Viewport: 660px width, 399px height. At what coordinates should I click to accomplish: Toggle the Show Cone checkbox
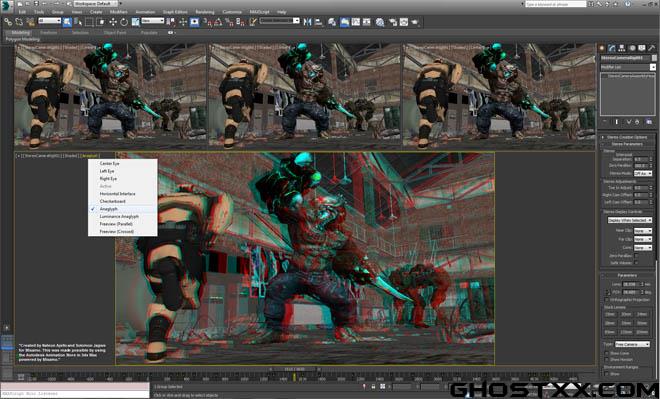click(607, 353)
